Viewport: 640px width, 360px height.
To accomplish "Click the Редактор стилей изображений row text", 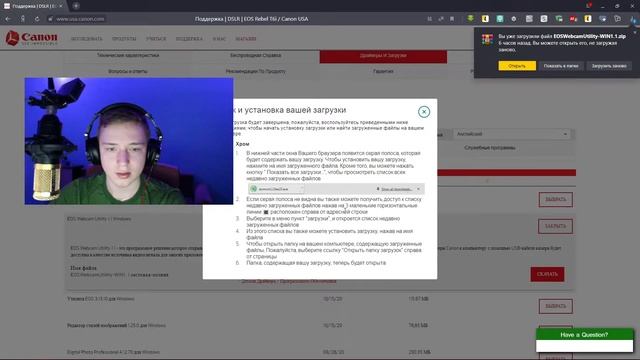I will [116, 326].
